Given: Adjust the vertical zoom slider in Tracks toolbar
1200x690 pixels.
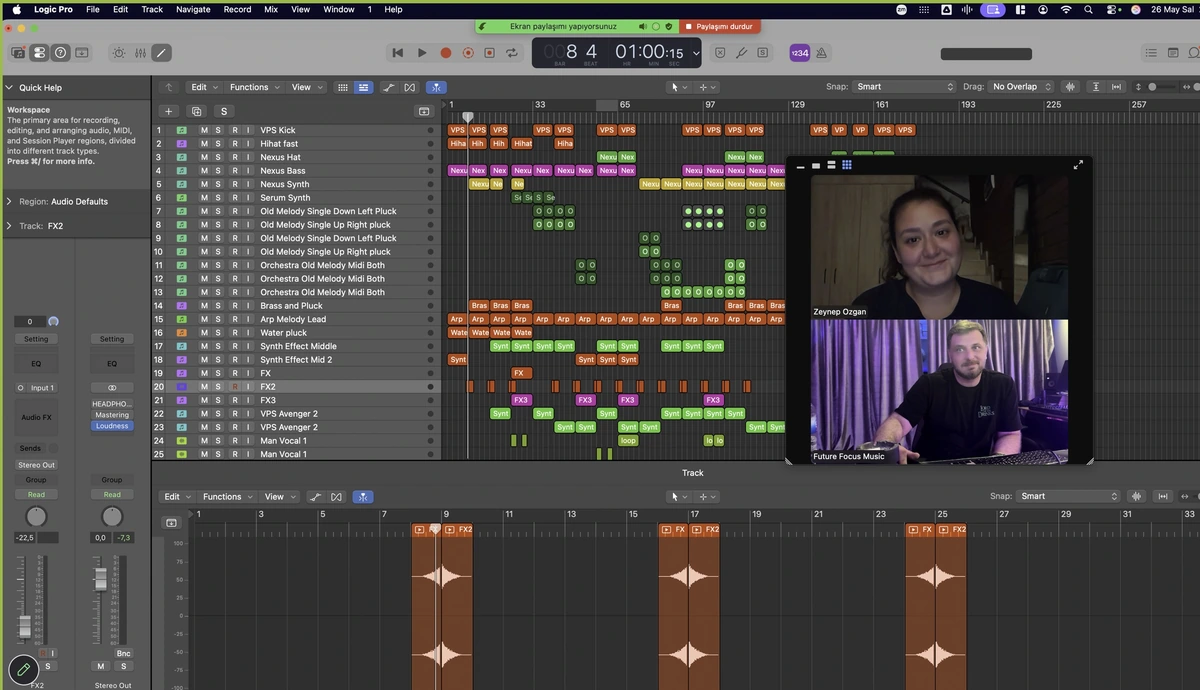Looking at the screenshot, I should coord(1154,87).
